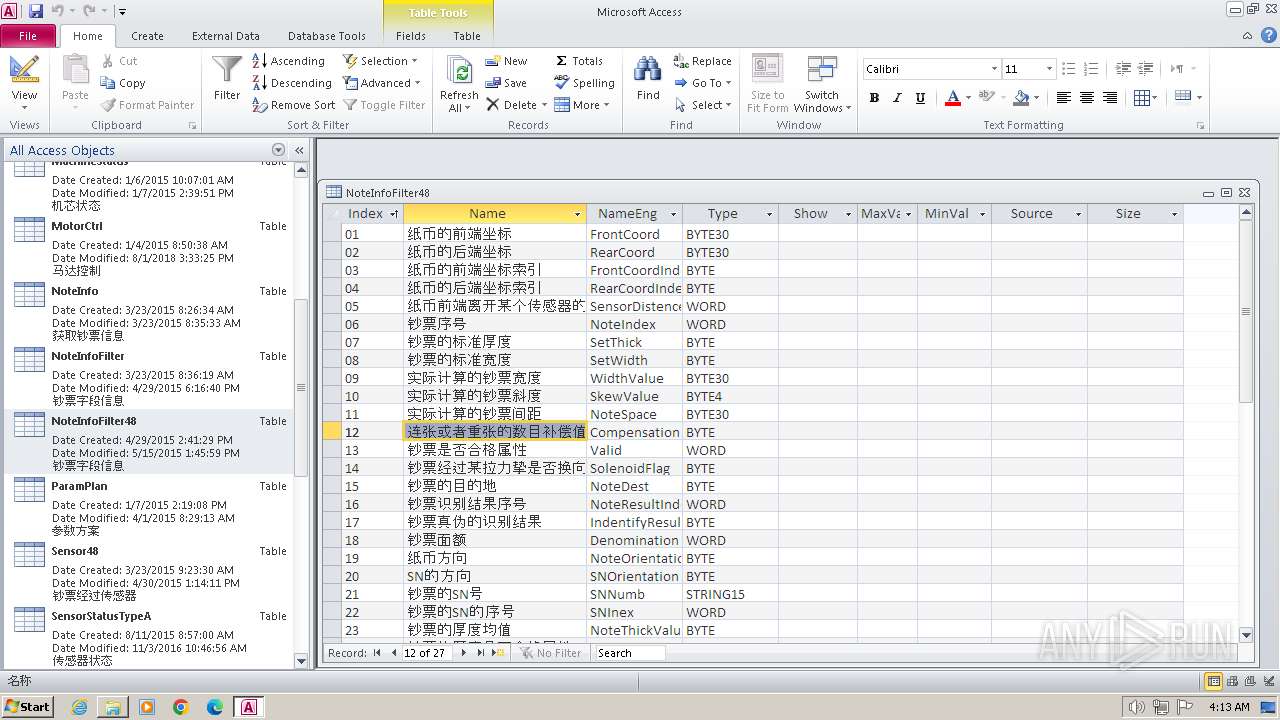The width and height of the screenshot is (1280, 720).
Task: Create a New record
Action: (506, 61)
